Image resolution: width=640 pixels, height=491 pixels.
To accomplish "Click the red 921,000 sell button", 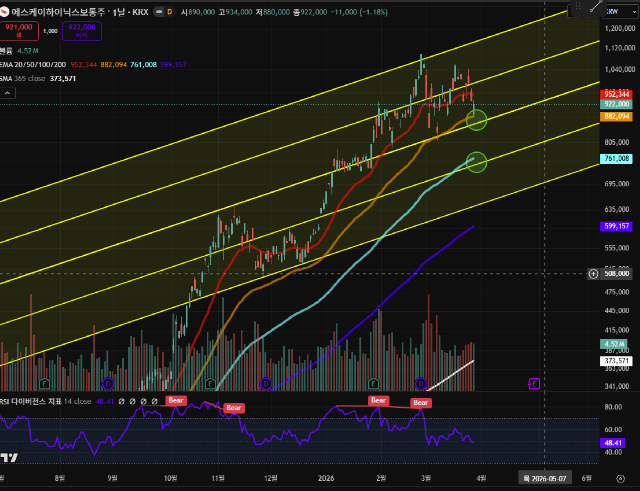I will (19, 31).
